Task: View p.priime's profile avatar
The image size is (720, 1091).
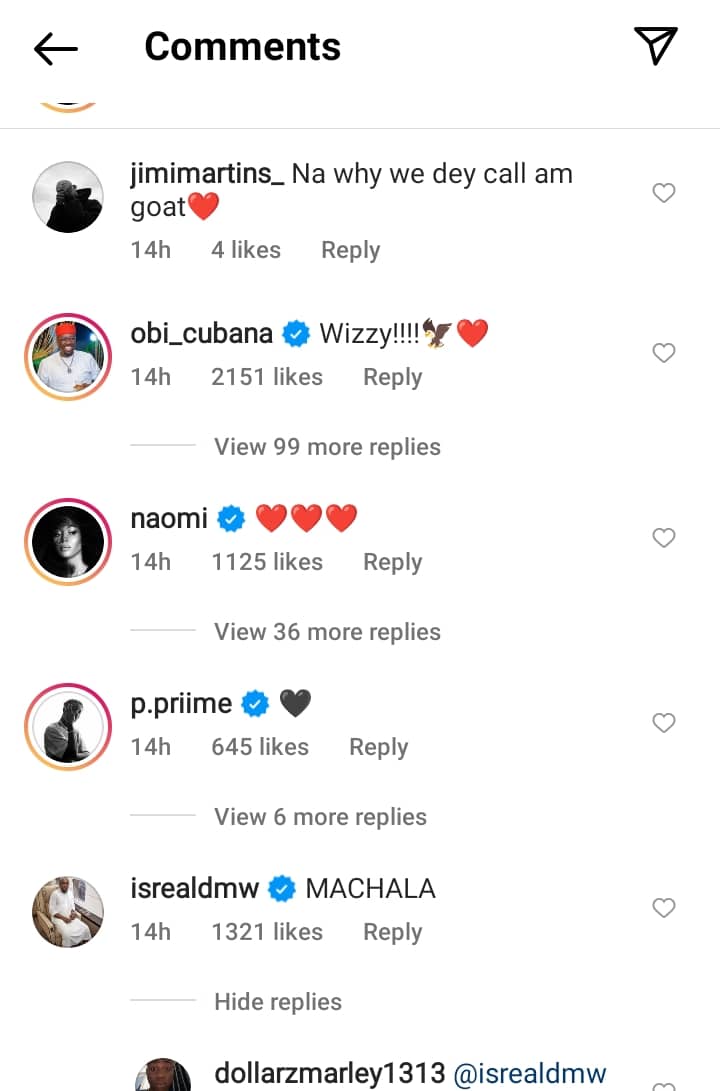Action: coord(68,728)
